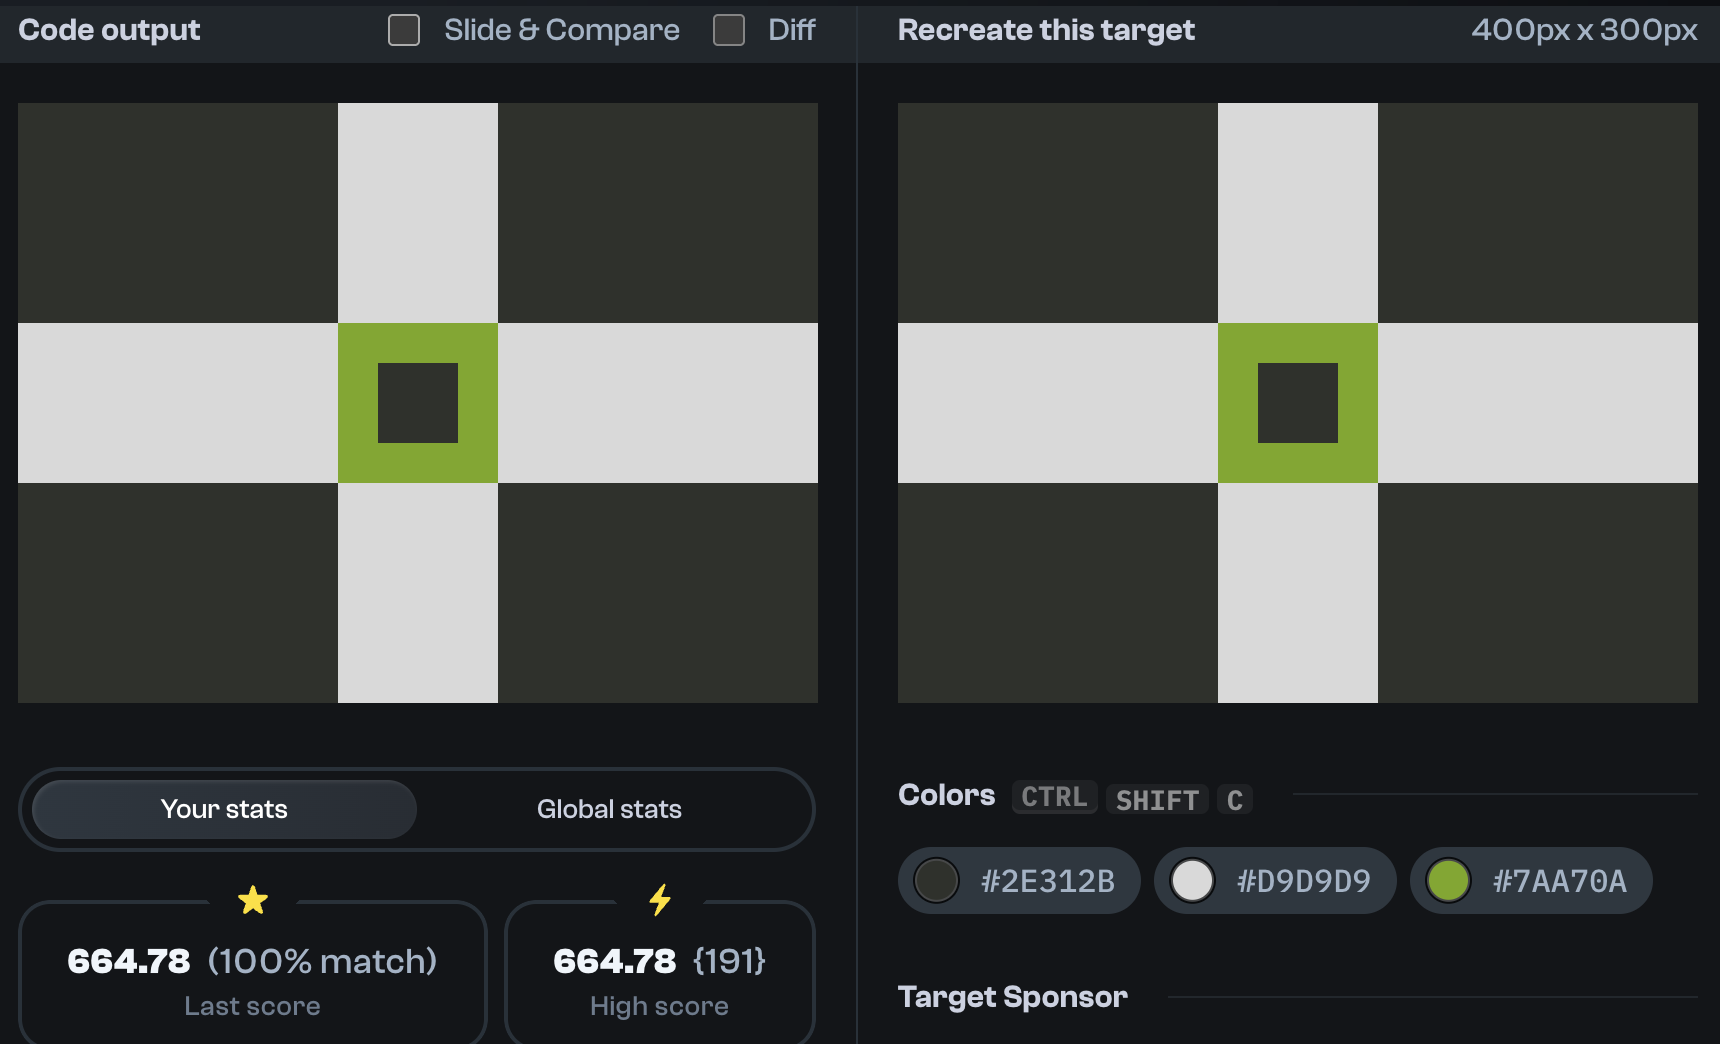The image size is (1720, 1044).
Task: Switch to the Your stats tab
Action: [x=224, y=809]
